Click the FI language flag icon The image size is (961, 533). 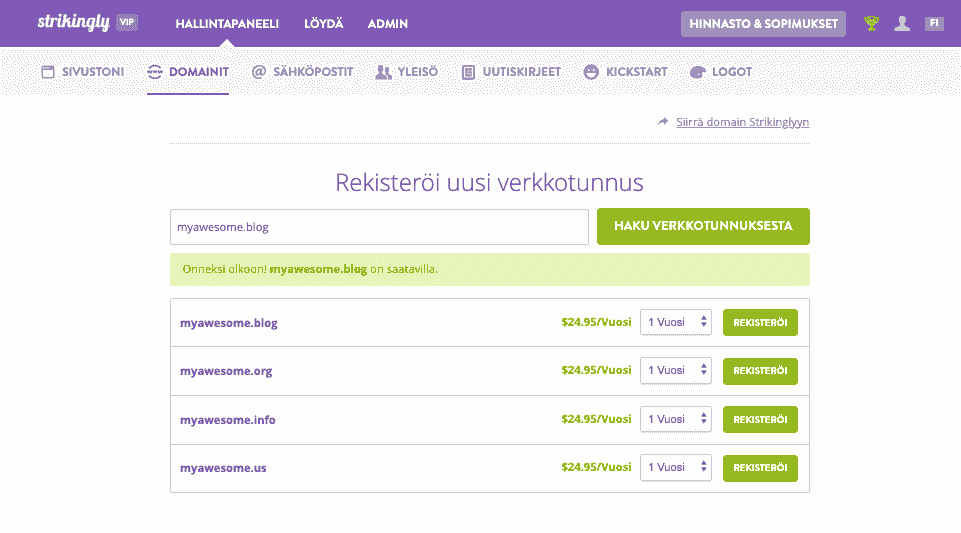(x=934, y=23)
